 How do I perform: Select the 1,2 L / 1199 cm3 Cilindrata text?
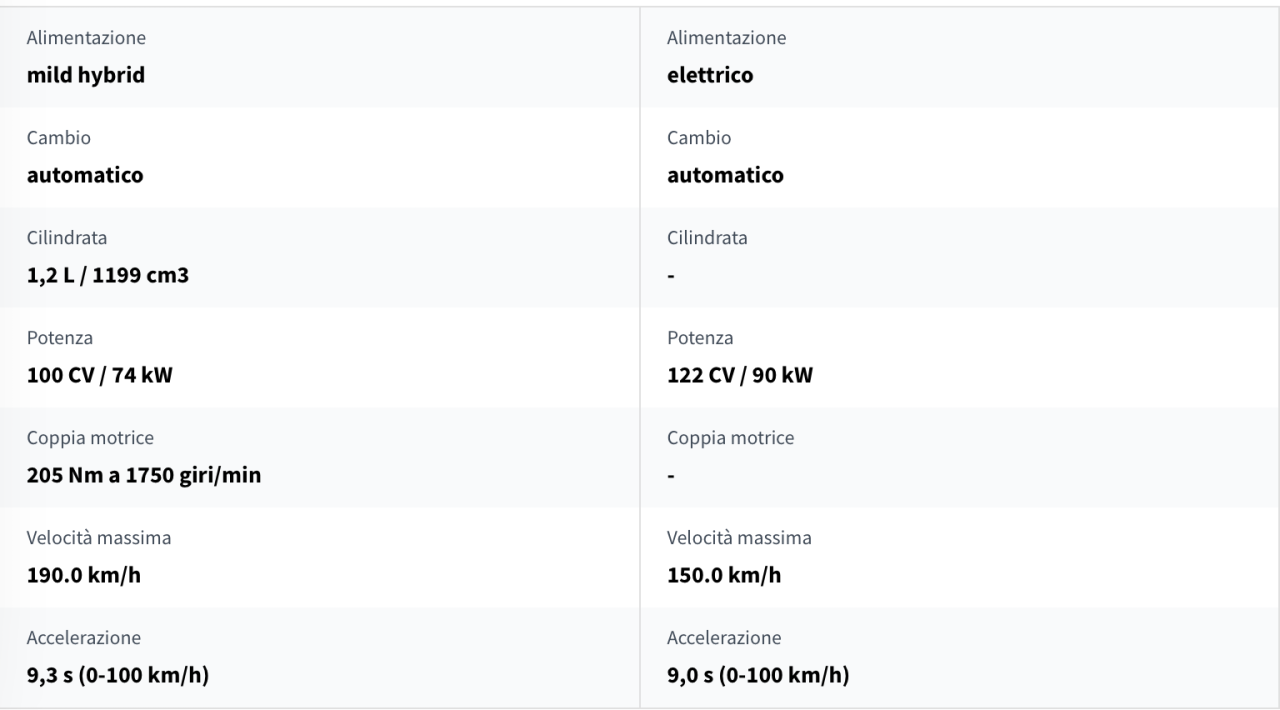tap(108, 275)
